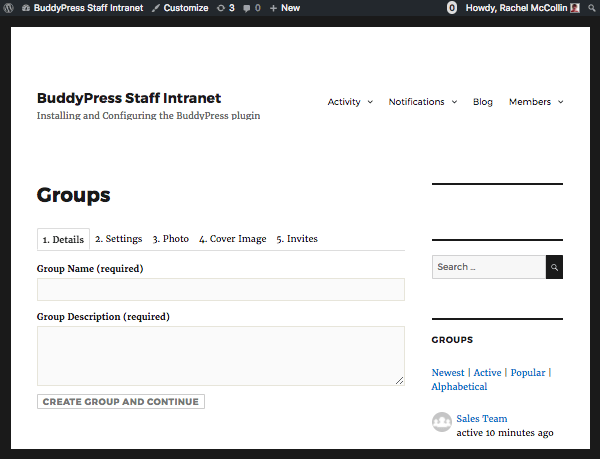Select the 'active 10 minutes ago' text

pyautogui.click(x=505, y=433)
